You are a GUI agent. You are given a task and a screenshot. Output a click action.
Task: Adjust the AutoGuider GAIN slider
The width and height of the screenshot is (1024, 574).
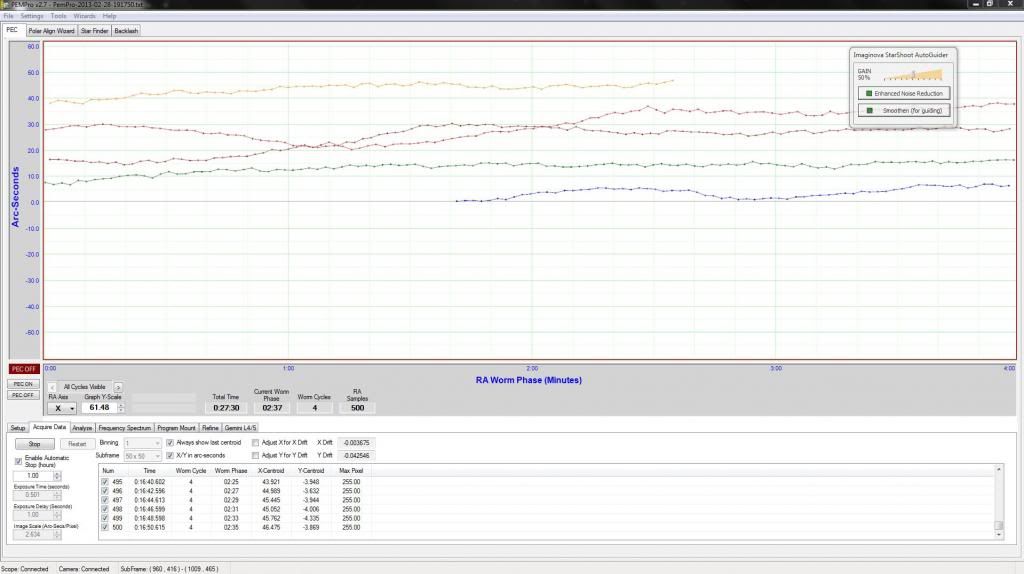click(x=913, y=74)
